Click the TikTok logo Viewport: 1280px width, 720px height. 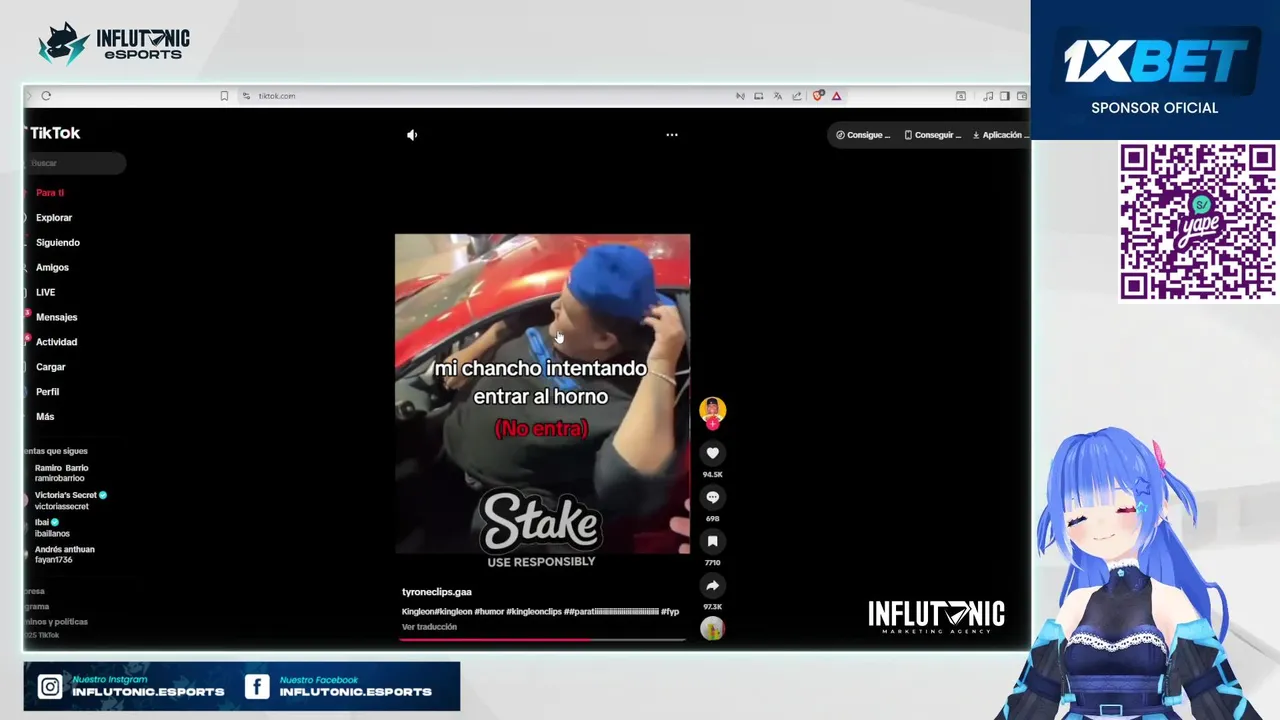click(54, 133)
